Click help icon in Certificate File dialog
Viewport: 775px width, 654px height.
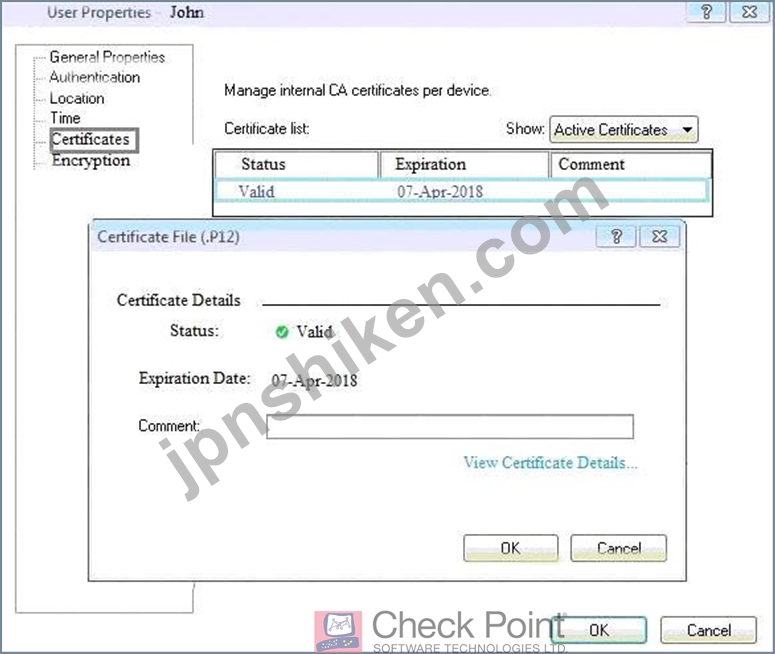(x=616, y=236)
